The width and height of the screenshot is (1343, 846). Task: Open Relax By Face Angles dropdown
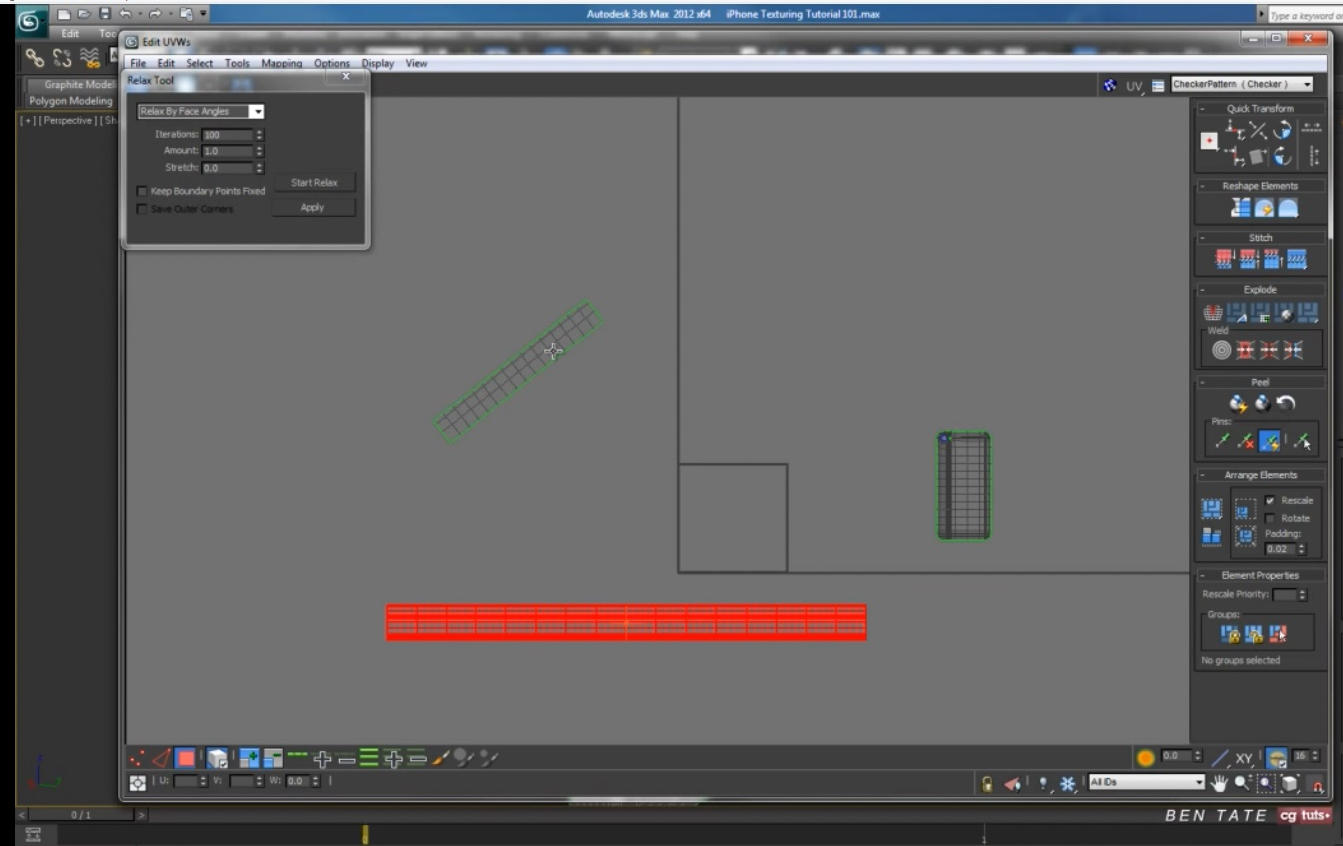pos(200,112)
